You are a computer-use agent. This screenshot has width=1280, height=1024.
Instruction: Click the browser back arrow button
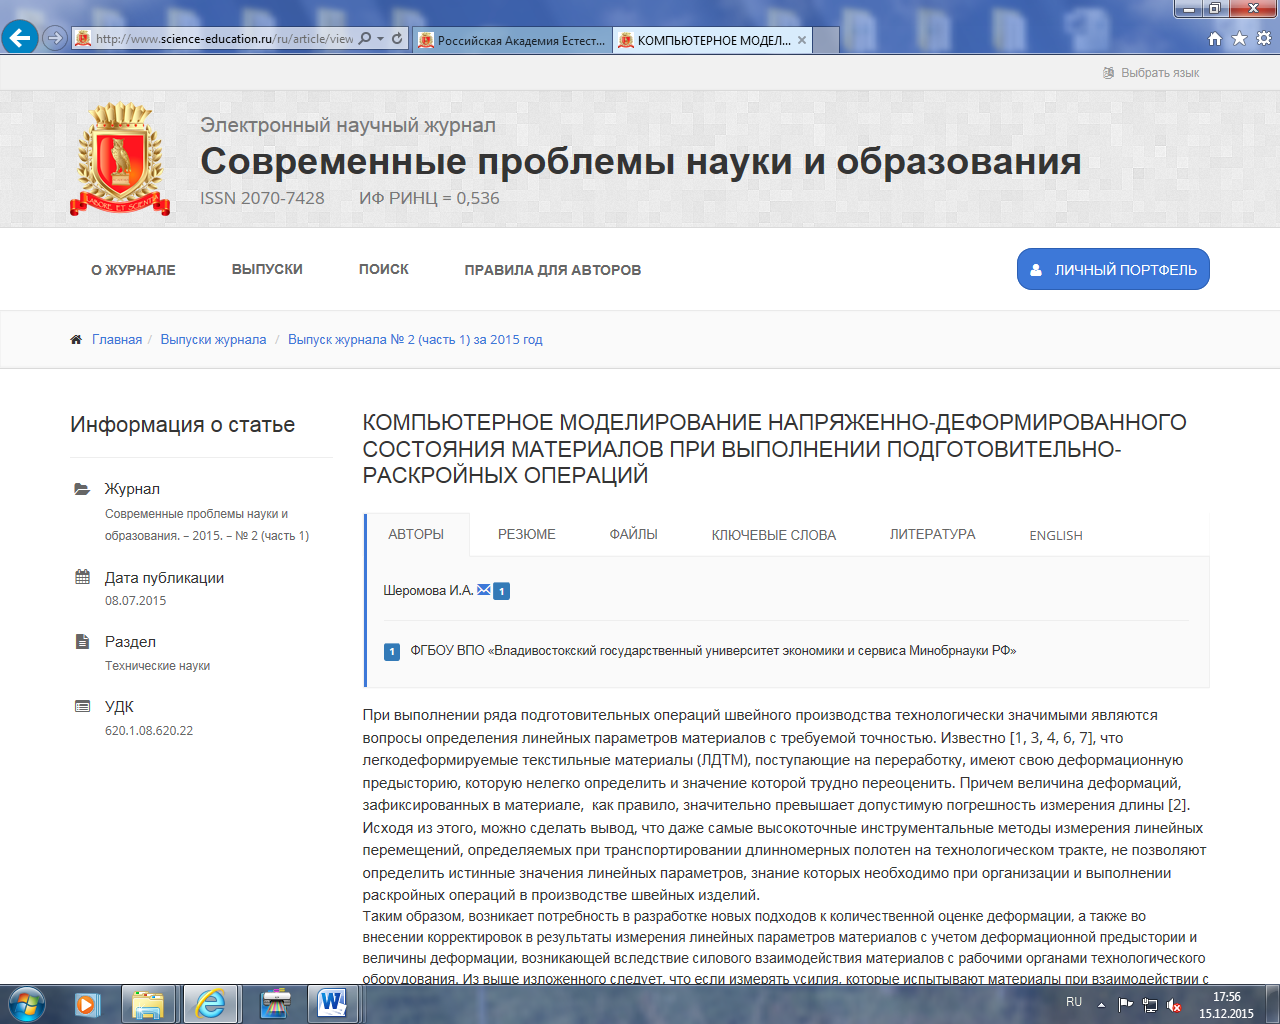(x=20, y=38)
